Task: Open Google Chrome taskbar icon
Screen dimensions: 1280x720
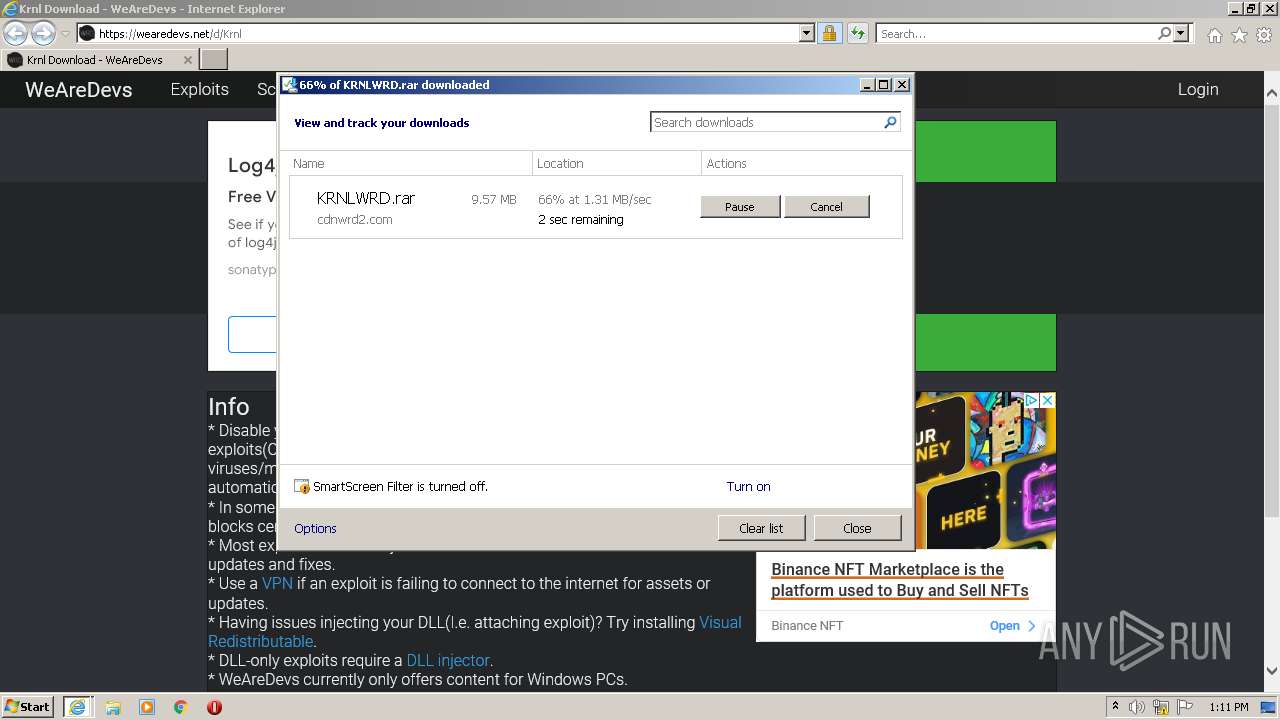Action: coord(180,707)
